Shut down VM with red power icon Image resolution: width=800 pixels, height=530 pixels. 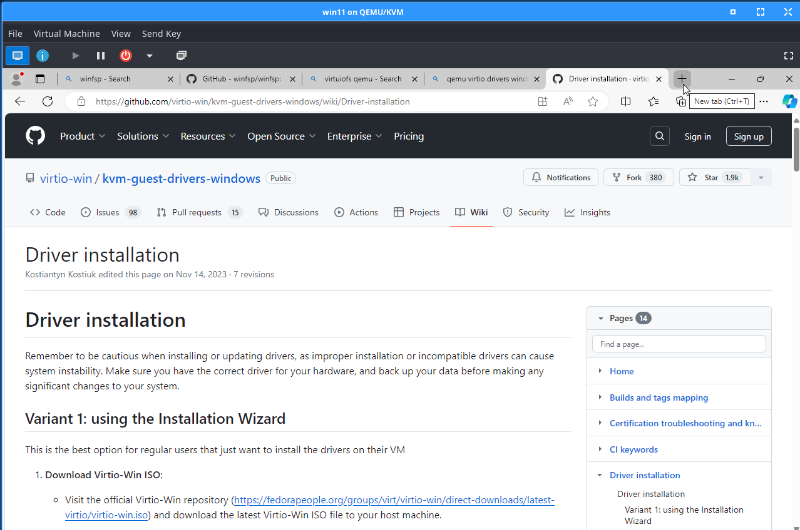[126, 56]
